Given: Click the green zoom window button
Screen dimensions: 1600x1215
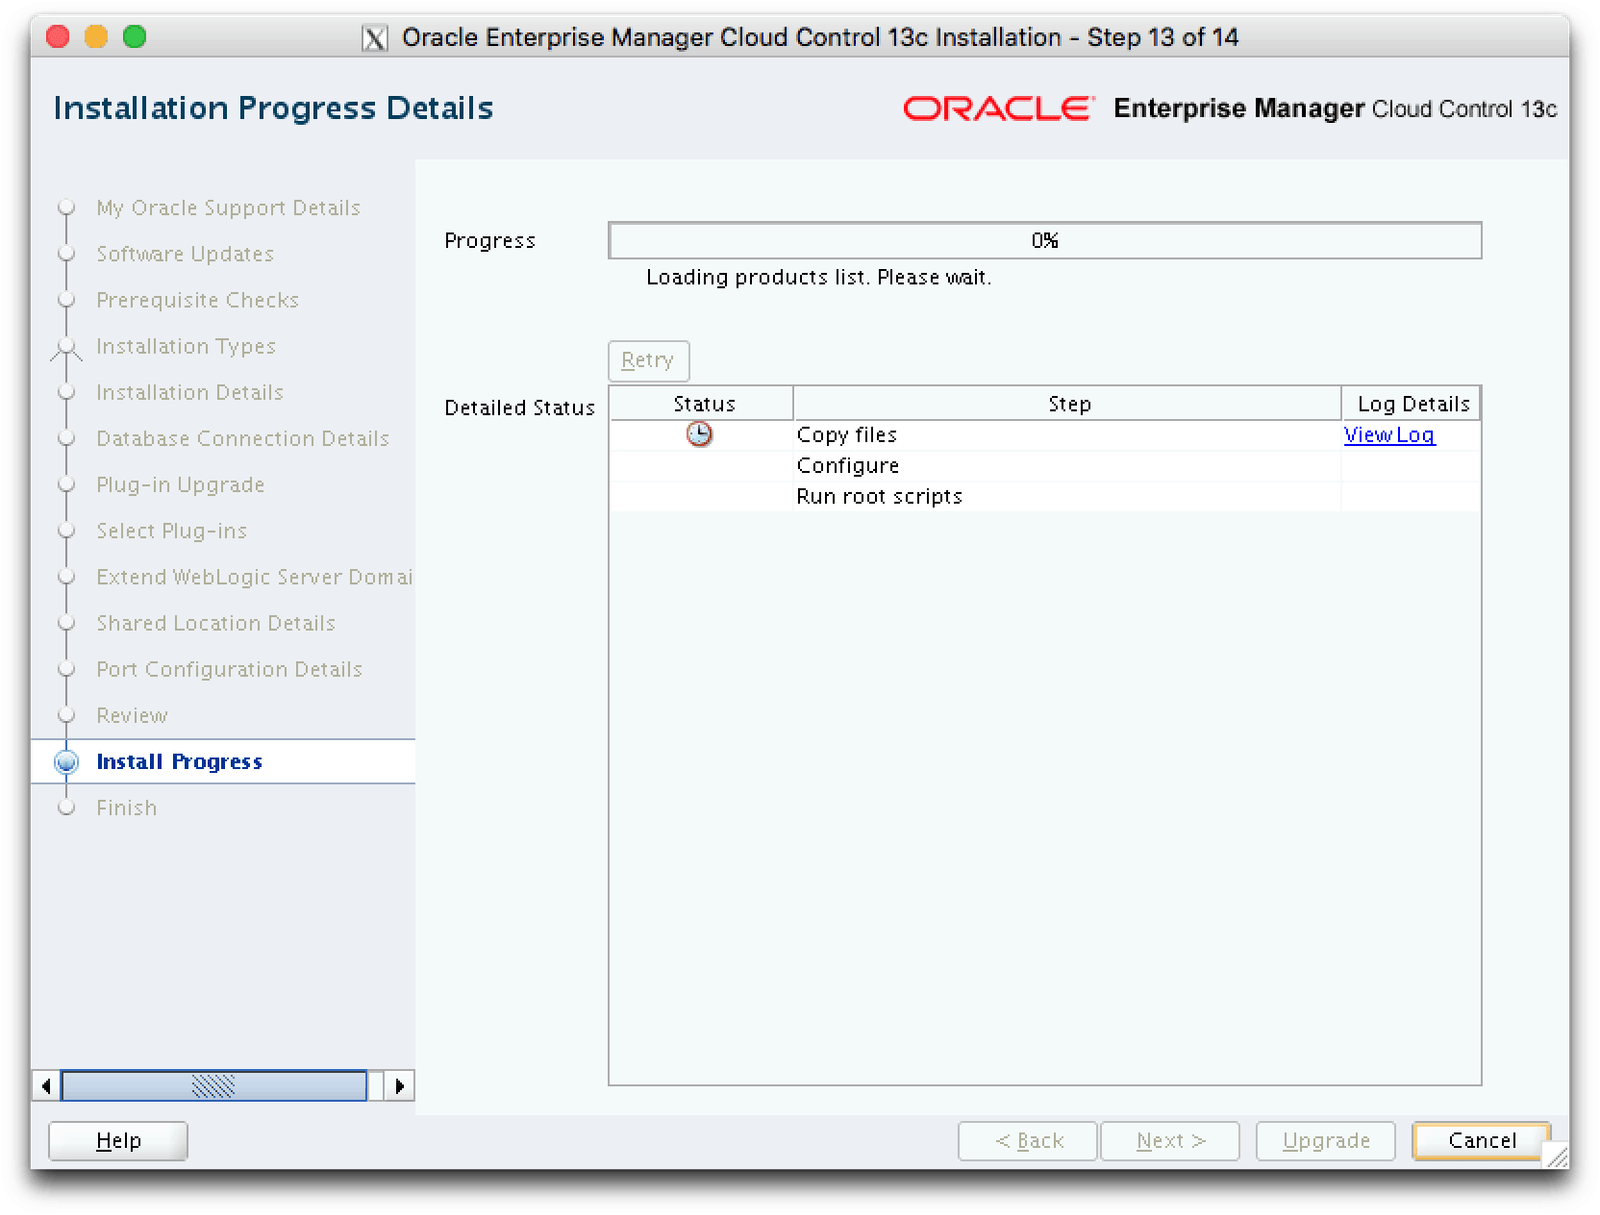Looking at the screenshot, I should coord(135,37).
